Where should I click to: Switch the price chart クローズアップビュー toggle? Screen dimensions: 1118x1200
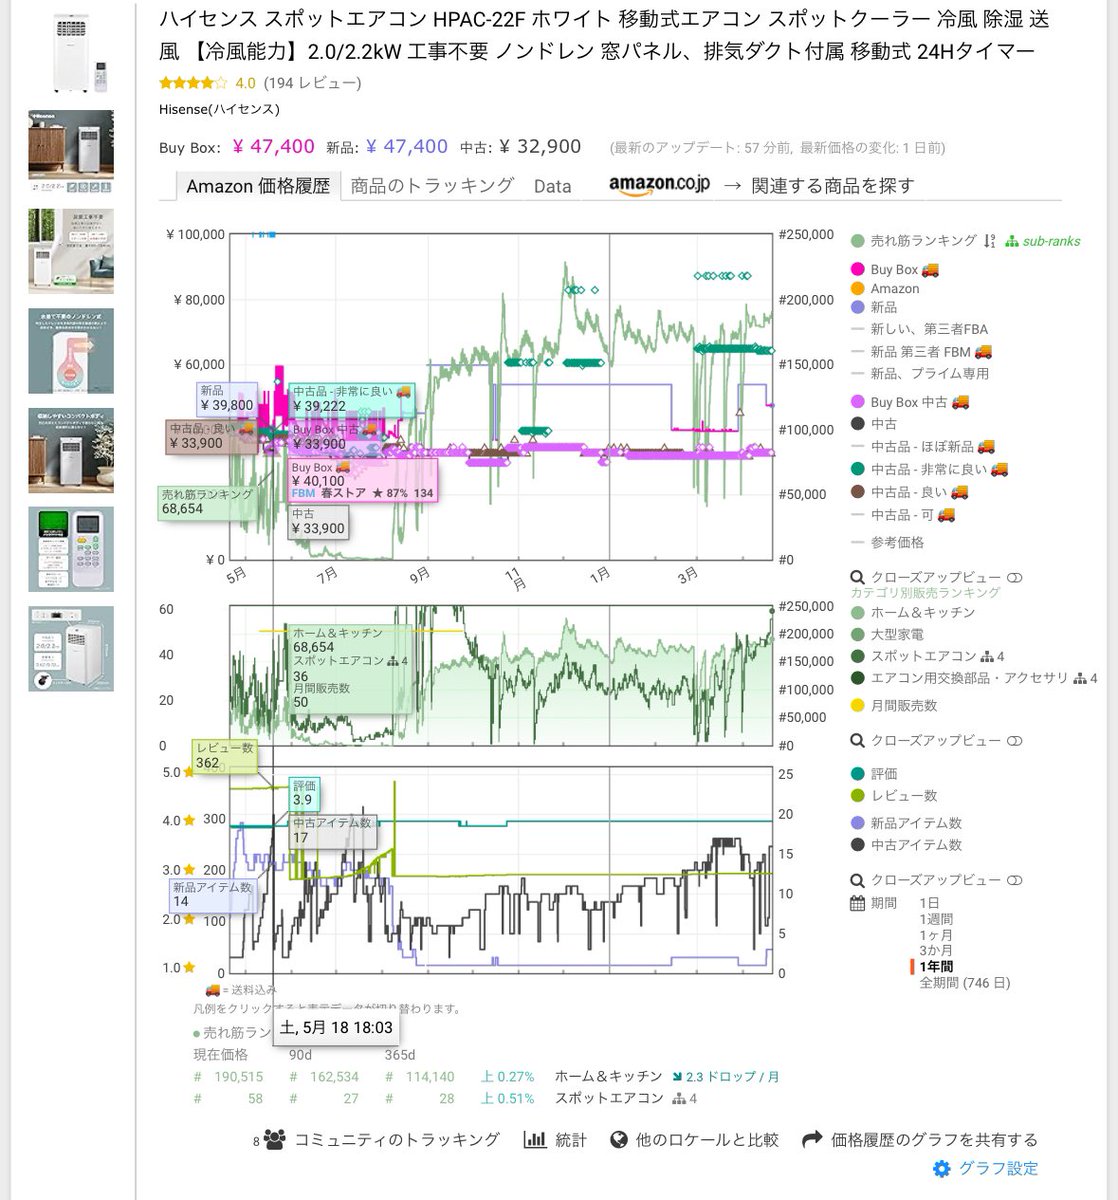tap(1014, 578)
